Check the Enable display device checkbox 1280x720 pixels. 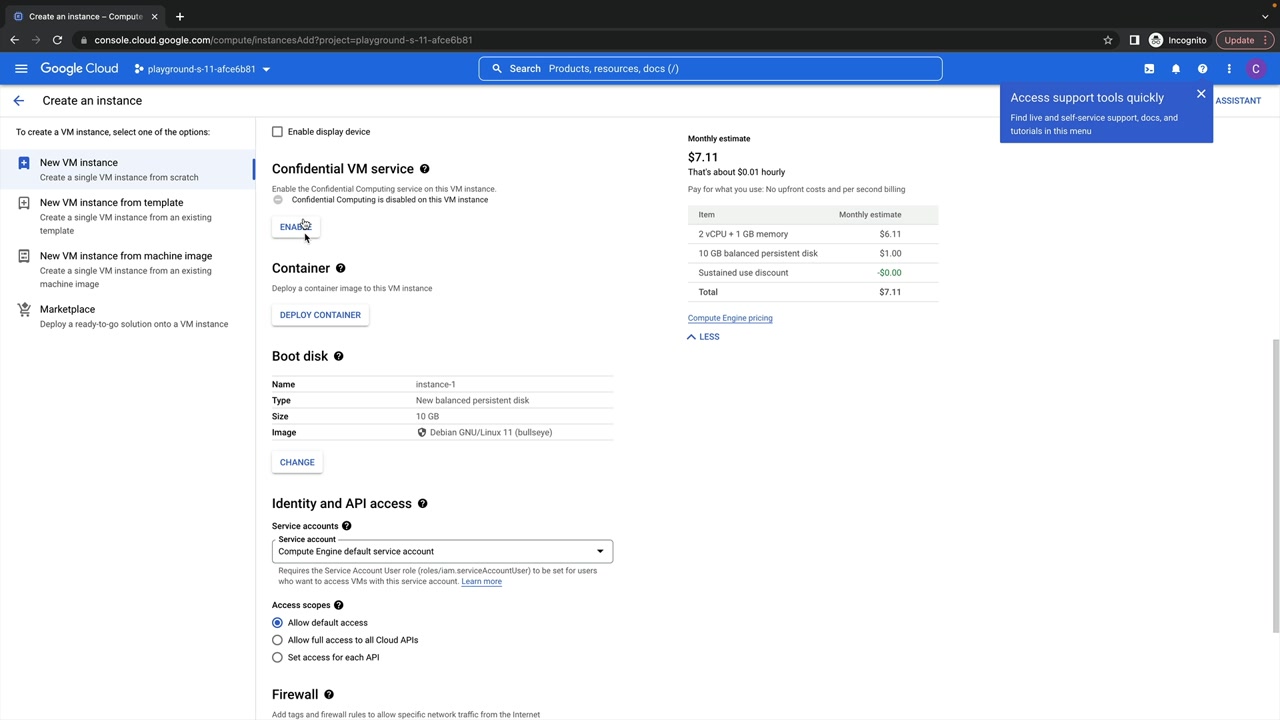point(278,132)
